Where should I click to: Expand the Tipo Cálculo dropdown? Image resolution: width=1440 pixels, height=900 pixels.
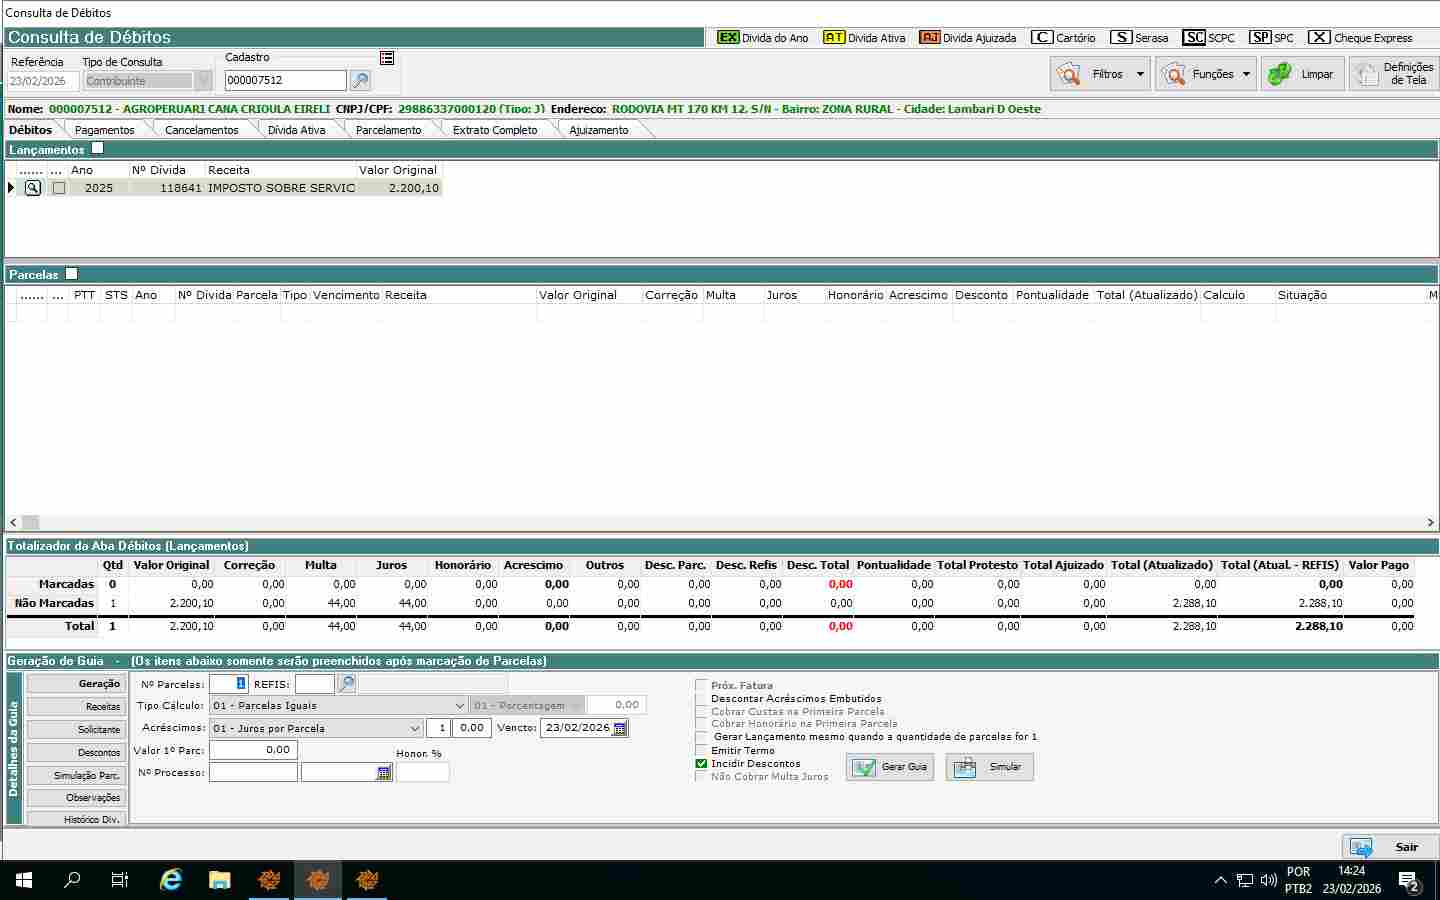[x=459, y=706]
